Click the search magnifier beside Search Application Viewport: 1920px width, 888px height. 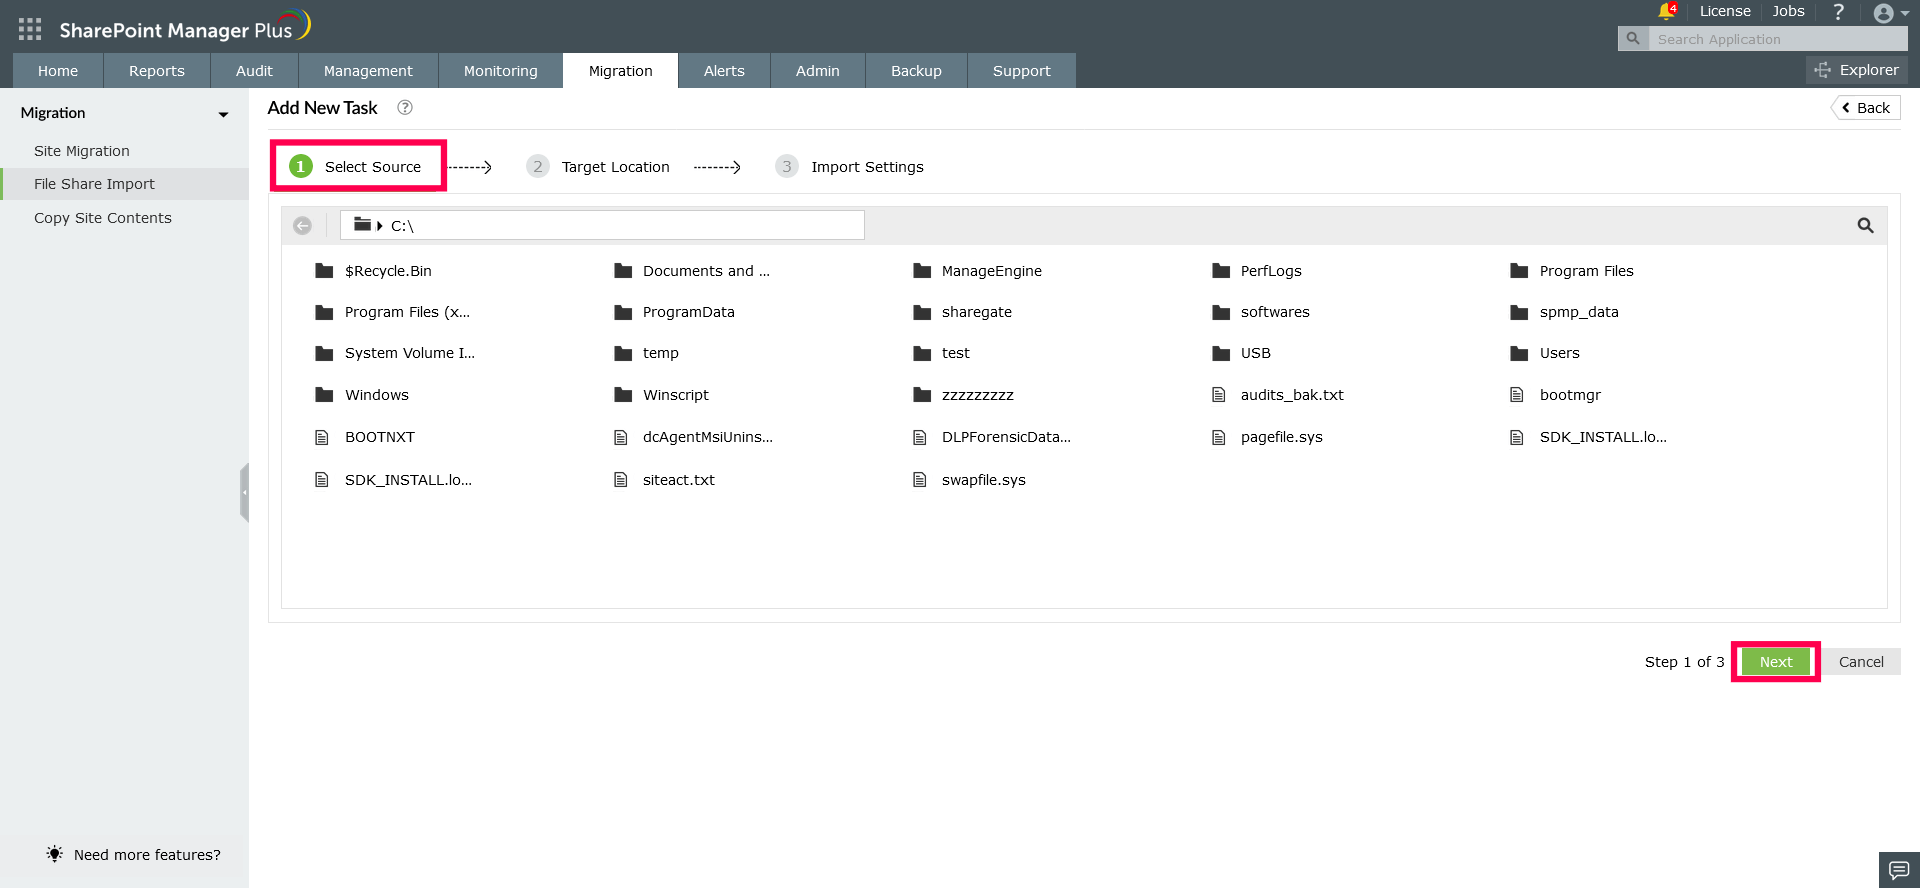pyautogui.click(x=1633, y=39)
